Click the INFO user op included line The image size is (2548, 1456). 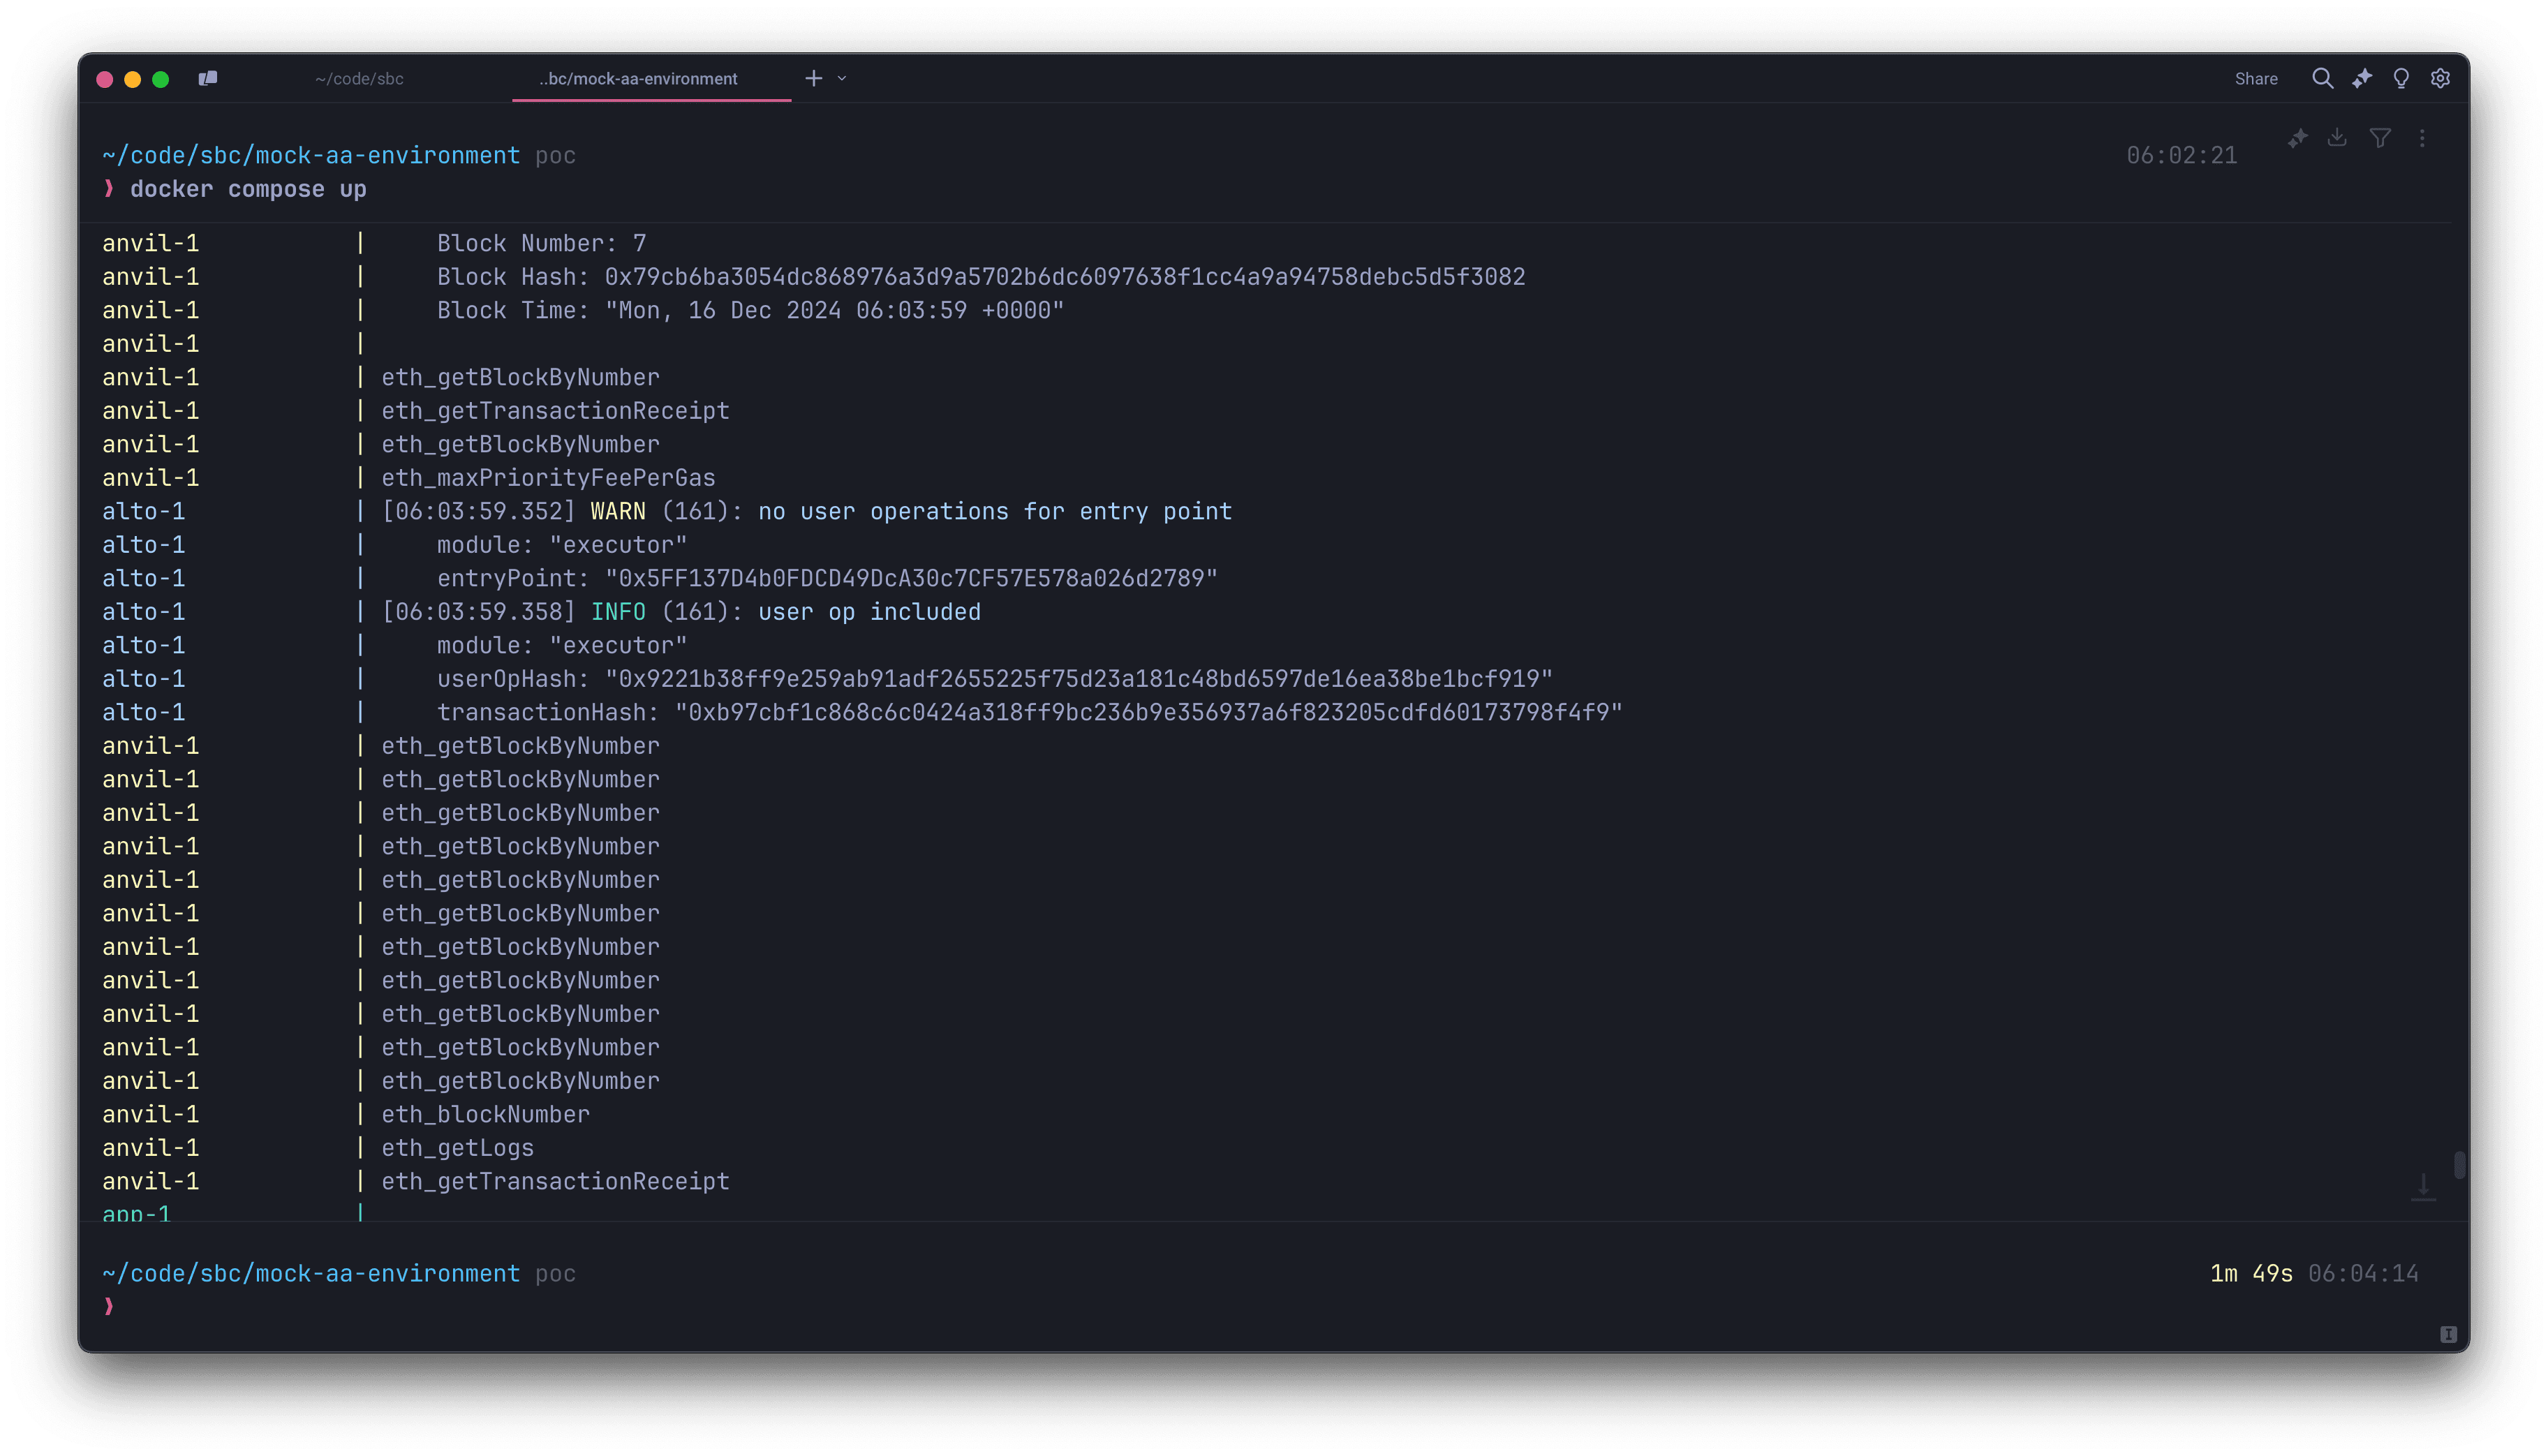point(681,612)
